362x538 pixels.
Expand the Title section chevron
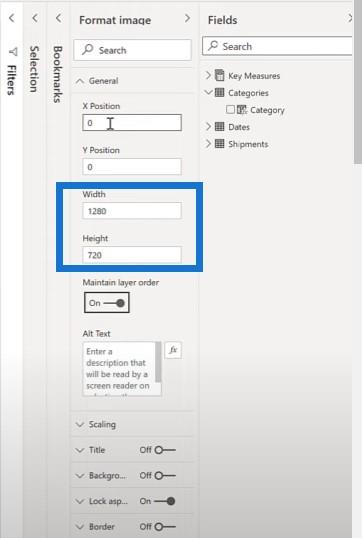[x=80, y=450]
